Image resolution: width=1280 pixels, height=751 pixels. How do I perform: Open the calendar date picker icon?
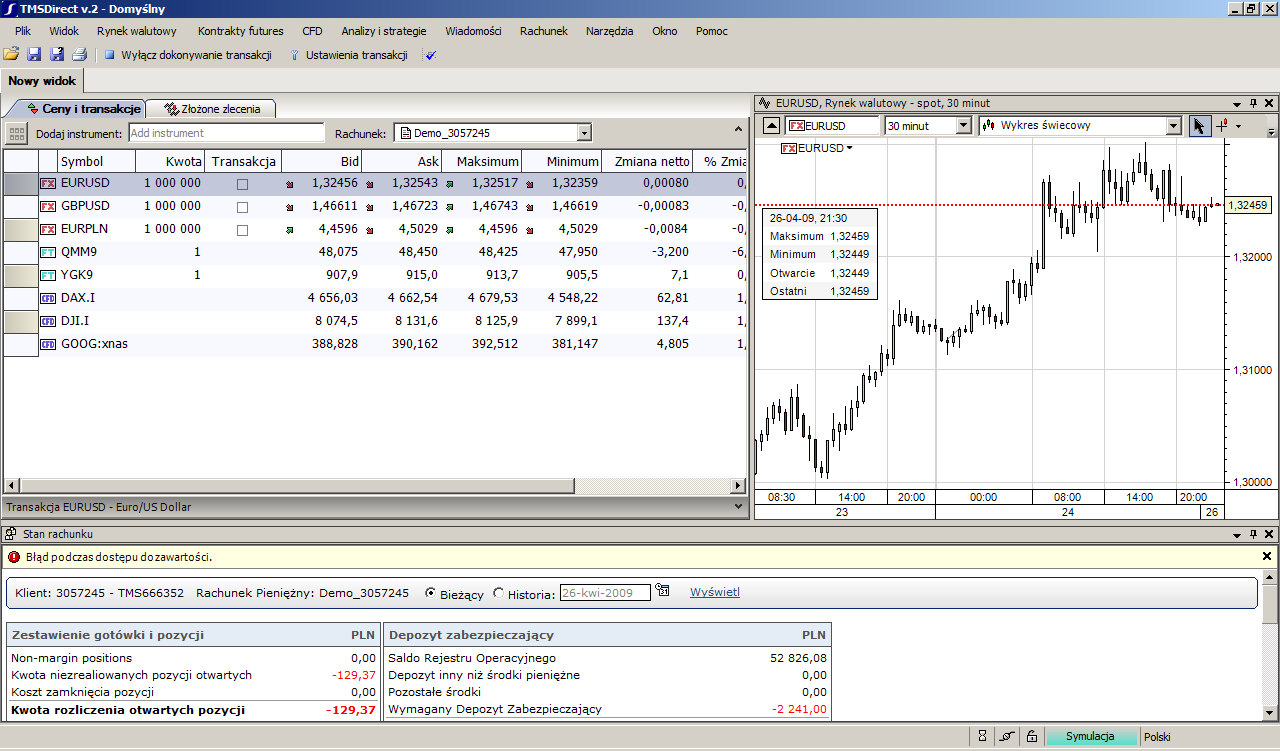tap(663, 592)
